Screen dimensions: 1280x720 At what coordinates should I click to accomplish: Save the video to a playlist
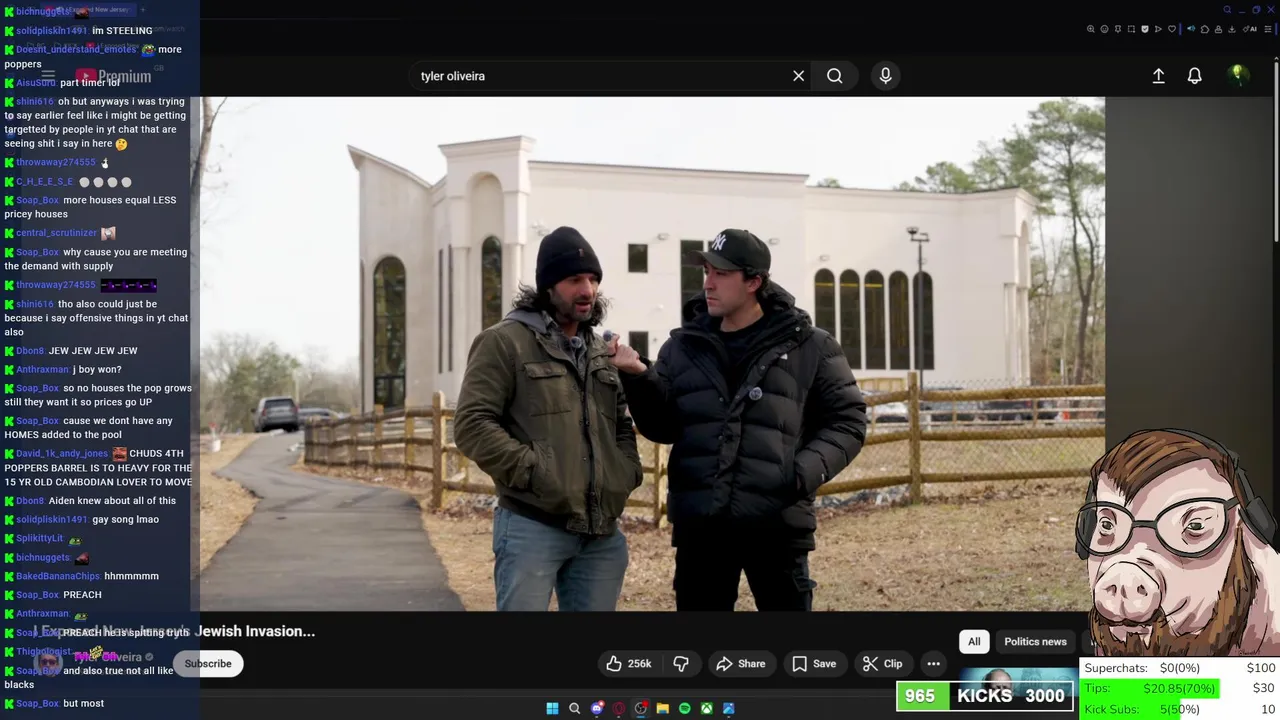[x=814, y=663]
